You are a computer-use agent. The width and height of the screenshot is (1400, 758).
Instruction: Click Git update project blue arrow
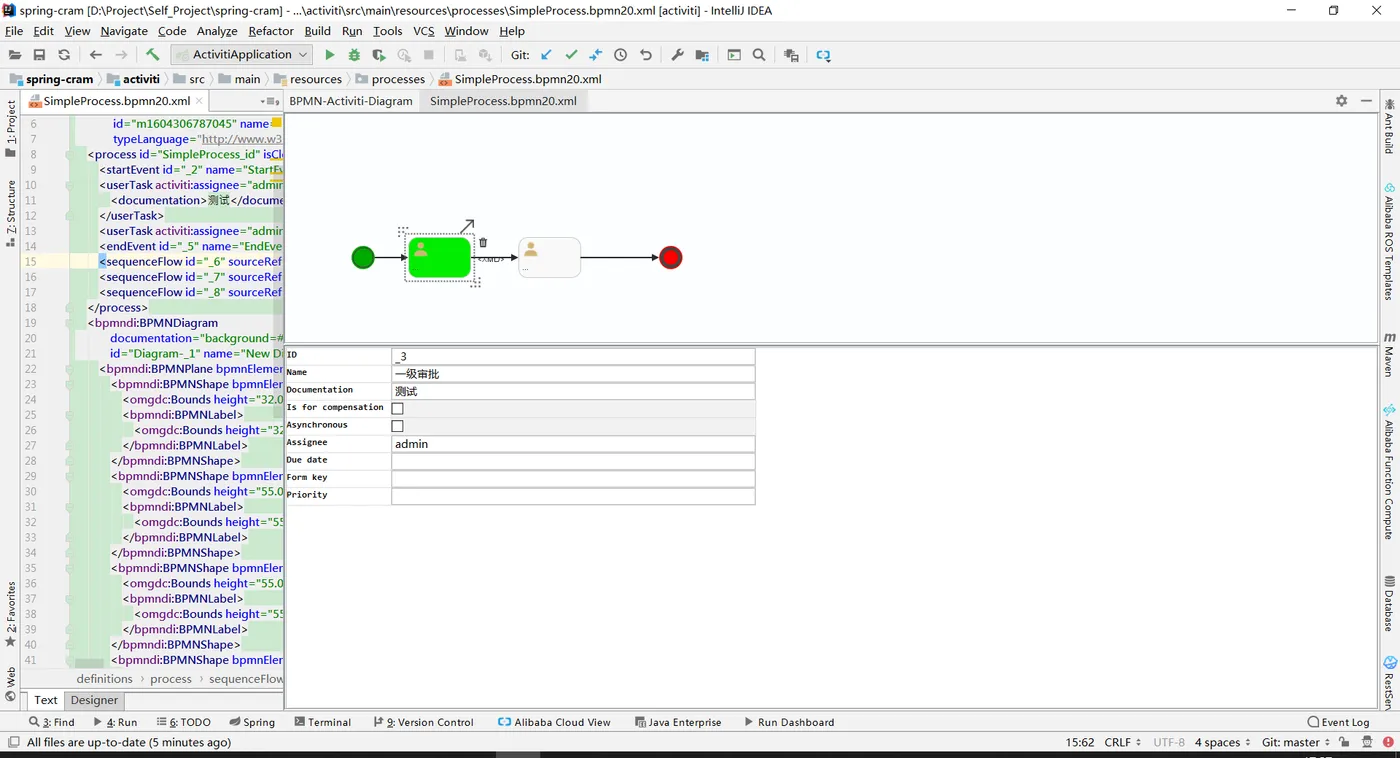pos(546,55)
